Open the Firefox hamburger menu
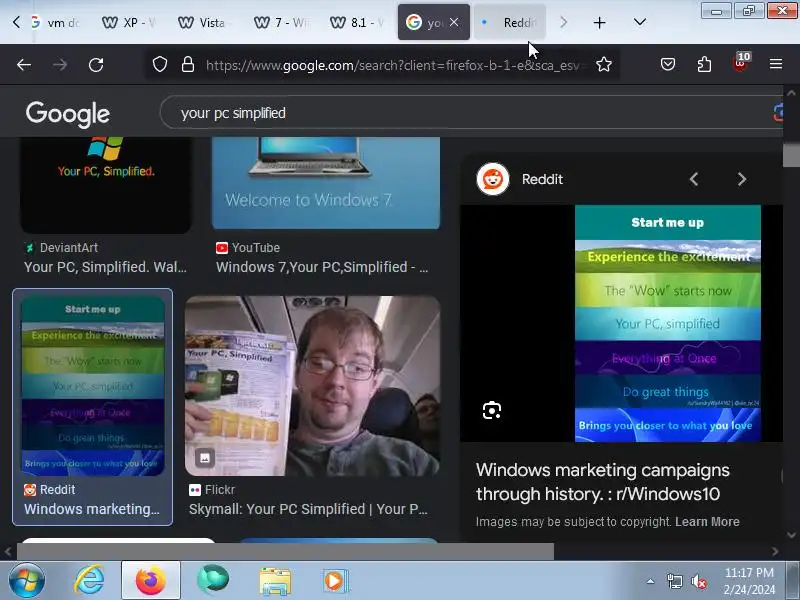Viewport: 800px width, 600px height. coord(776,64)
